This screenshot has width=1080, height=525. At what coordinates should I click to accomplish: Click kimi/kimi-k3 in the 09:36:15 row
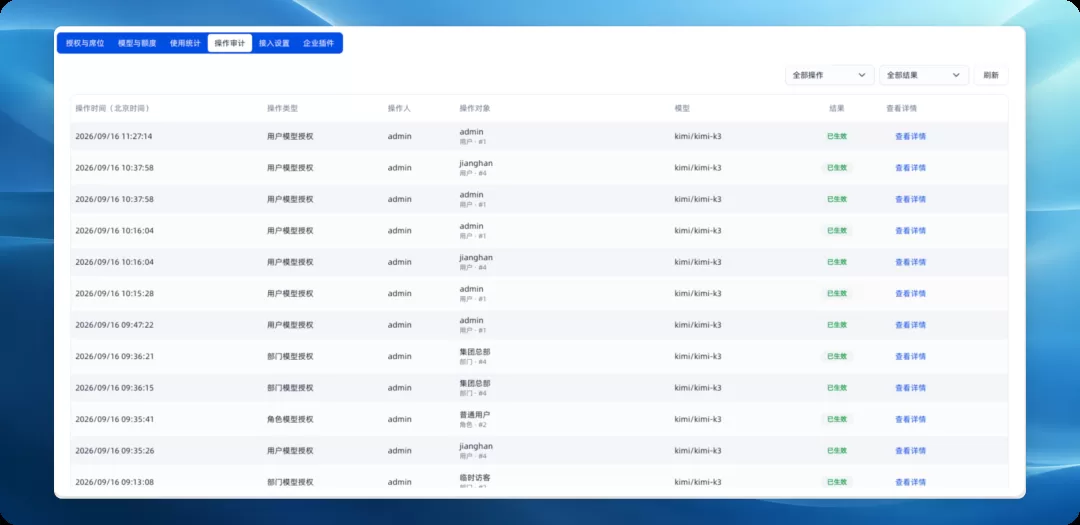(698, 388)
